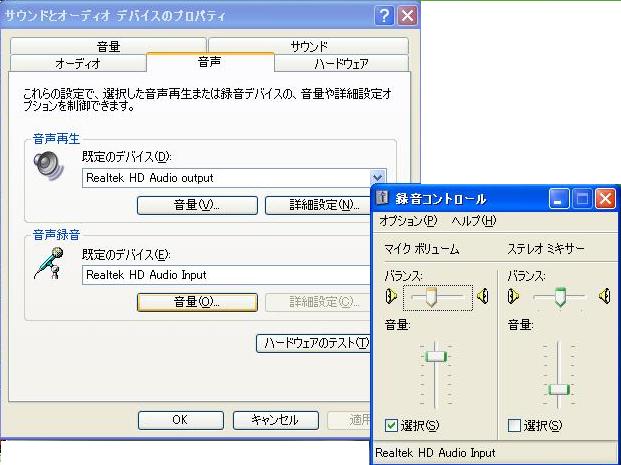621x465 pixels.
Task: Click the speaker icon in 音声再生 group
Action: pyautogui.click(x=49, y=165)
